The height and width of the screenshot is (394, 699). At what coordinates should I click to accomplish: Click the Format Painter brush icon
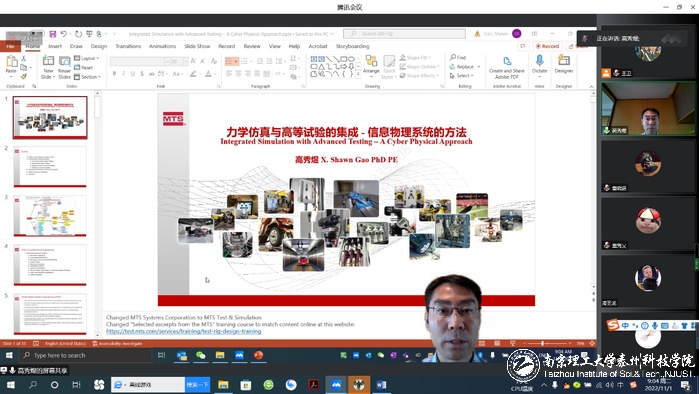click(24, 76)
